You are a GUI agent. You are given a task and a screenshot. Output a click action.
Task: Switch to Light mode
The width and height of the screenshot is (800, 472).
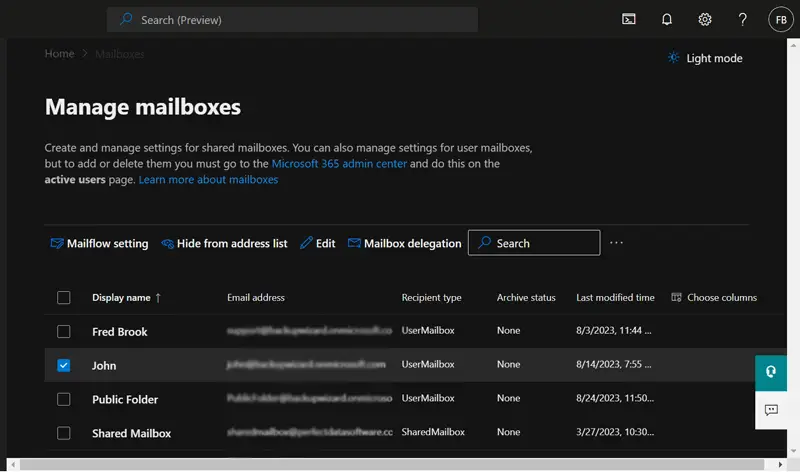point(705,58)
